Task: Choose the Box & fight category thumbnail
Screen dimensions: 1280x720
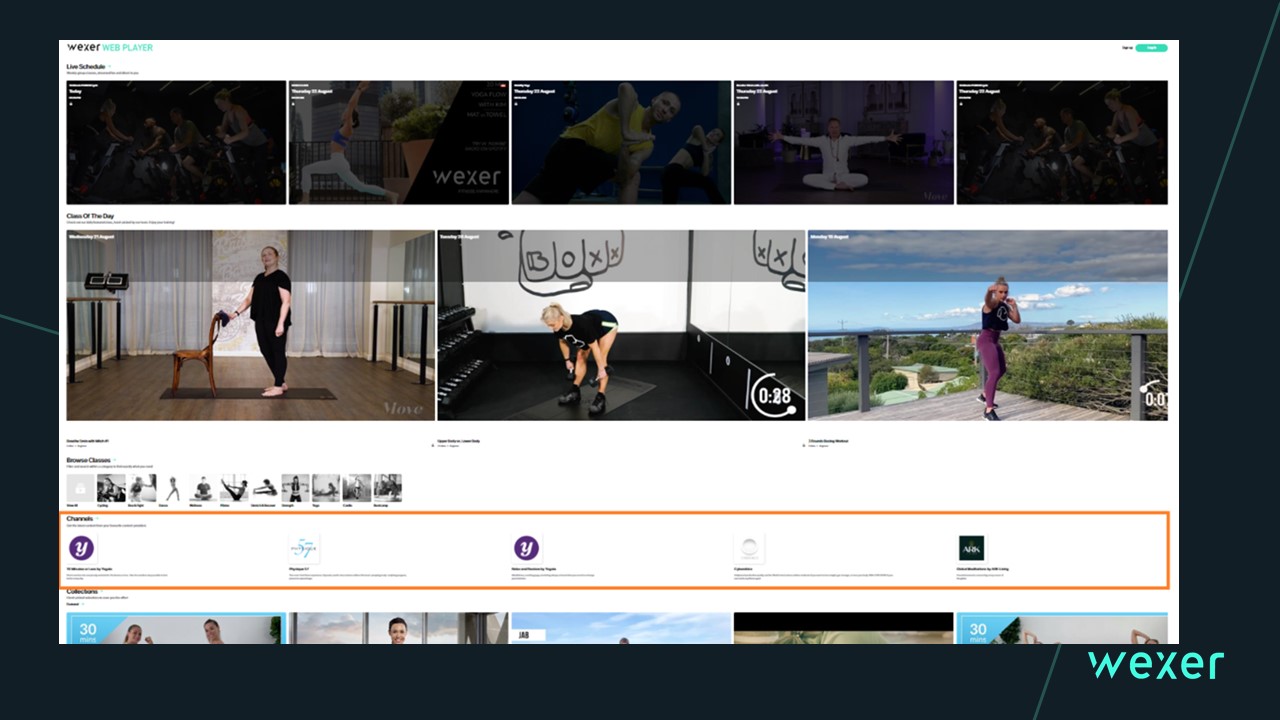Action: click(142, 488)
